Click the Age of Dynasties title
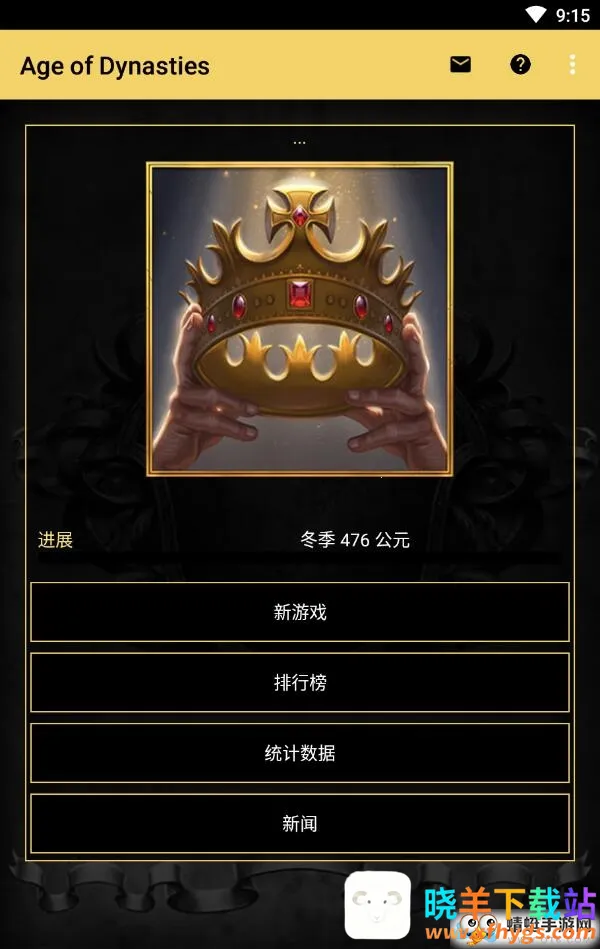Screen dimensions: 600x949 pos(115,66)
